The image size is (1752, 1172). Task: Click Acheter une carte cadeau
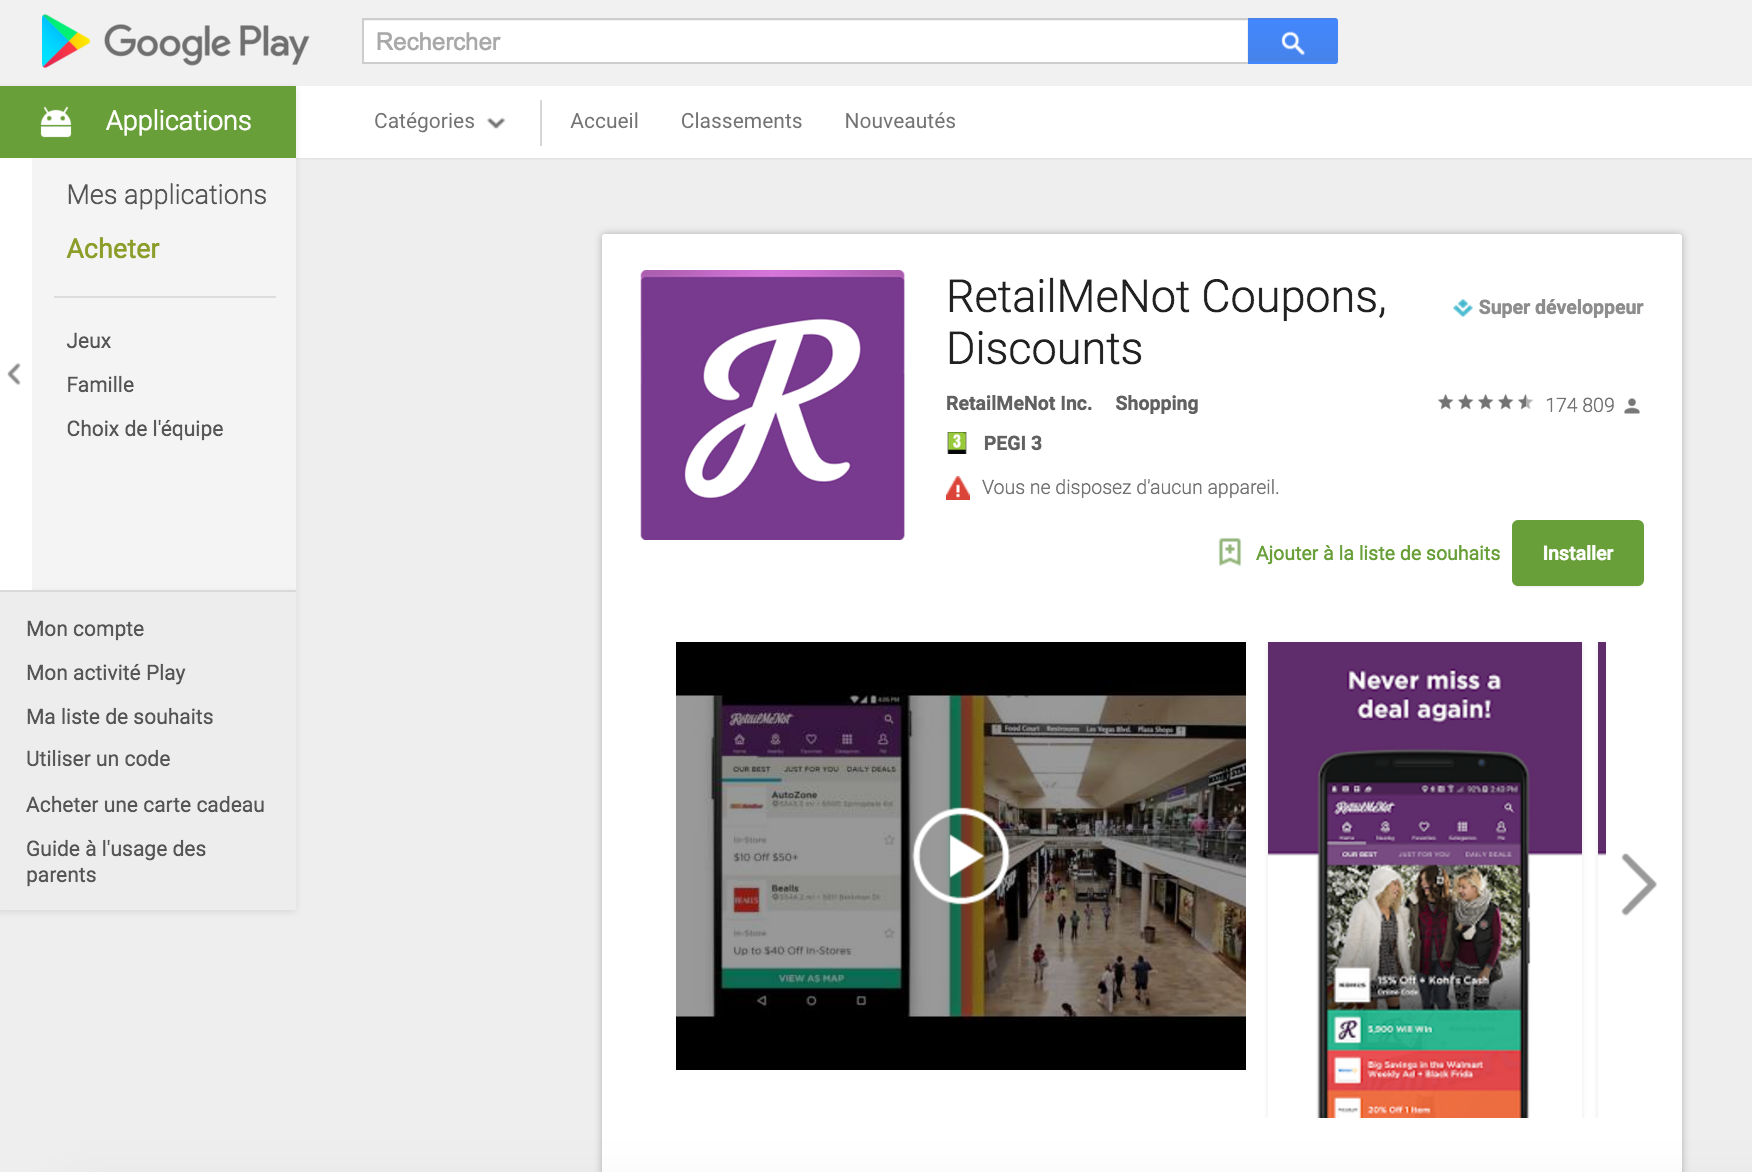tap(145, 805)
